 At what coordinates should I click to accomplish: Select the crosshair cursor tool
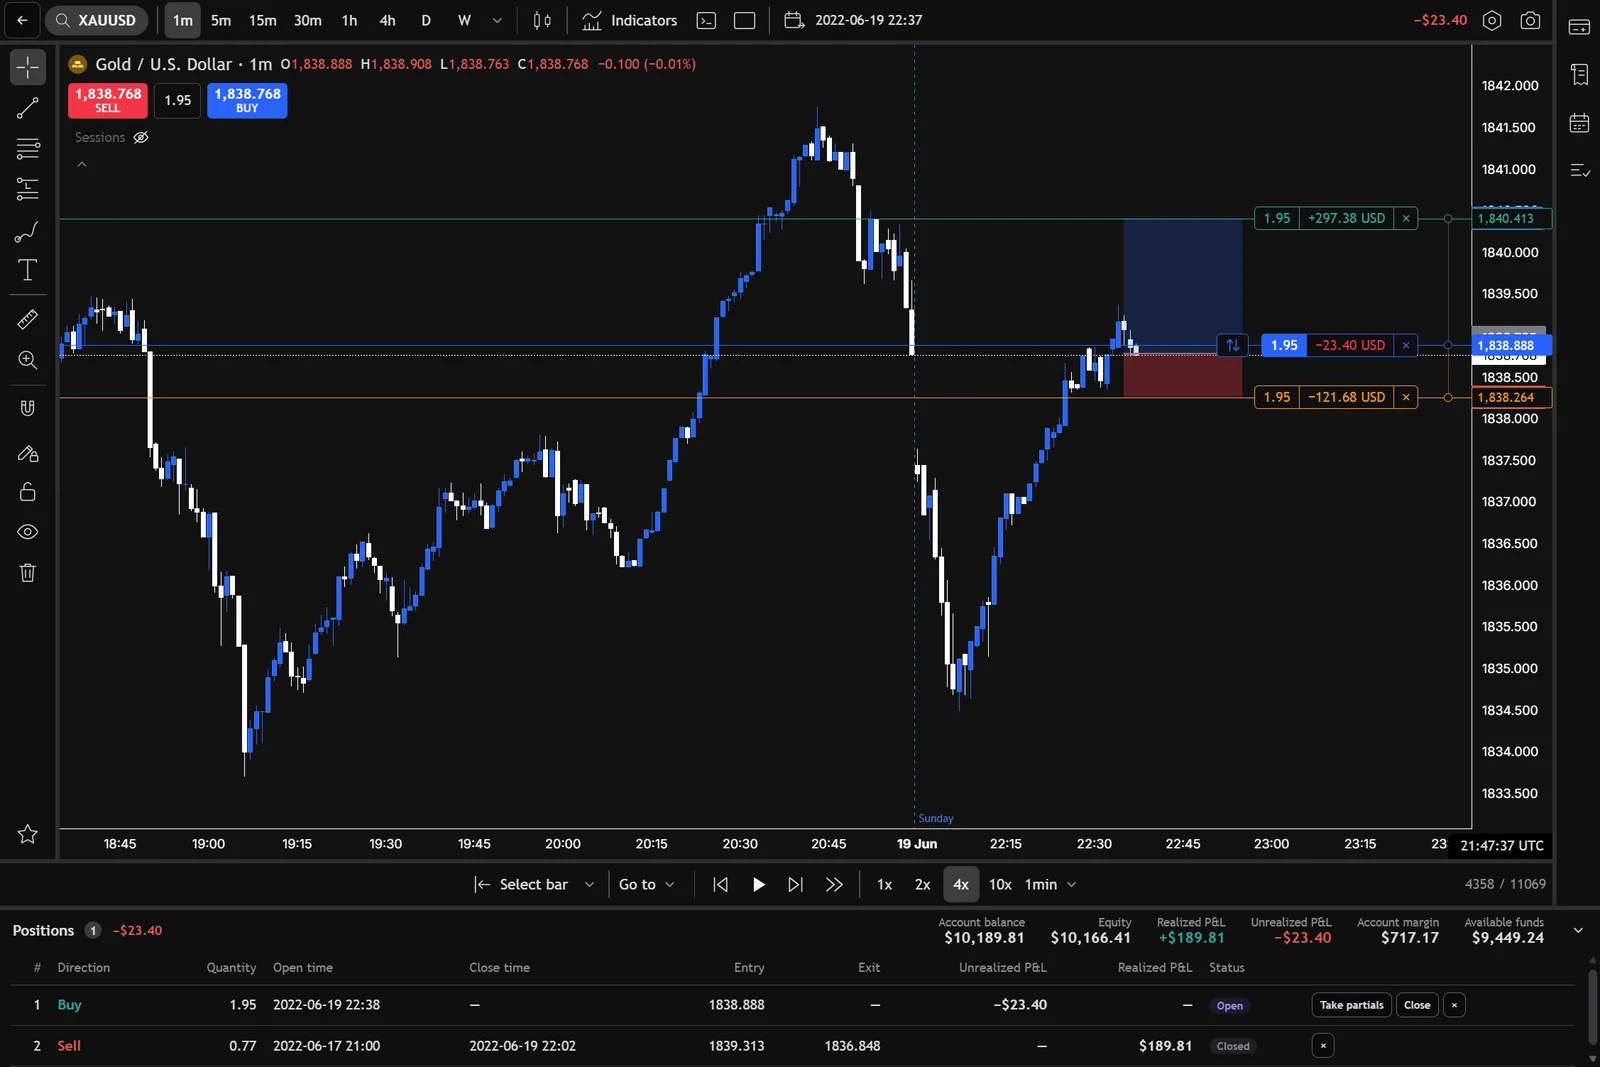[28, 67]
